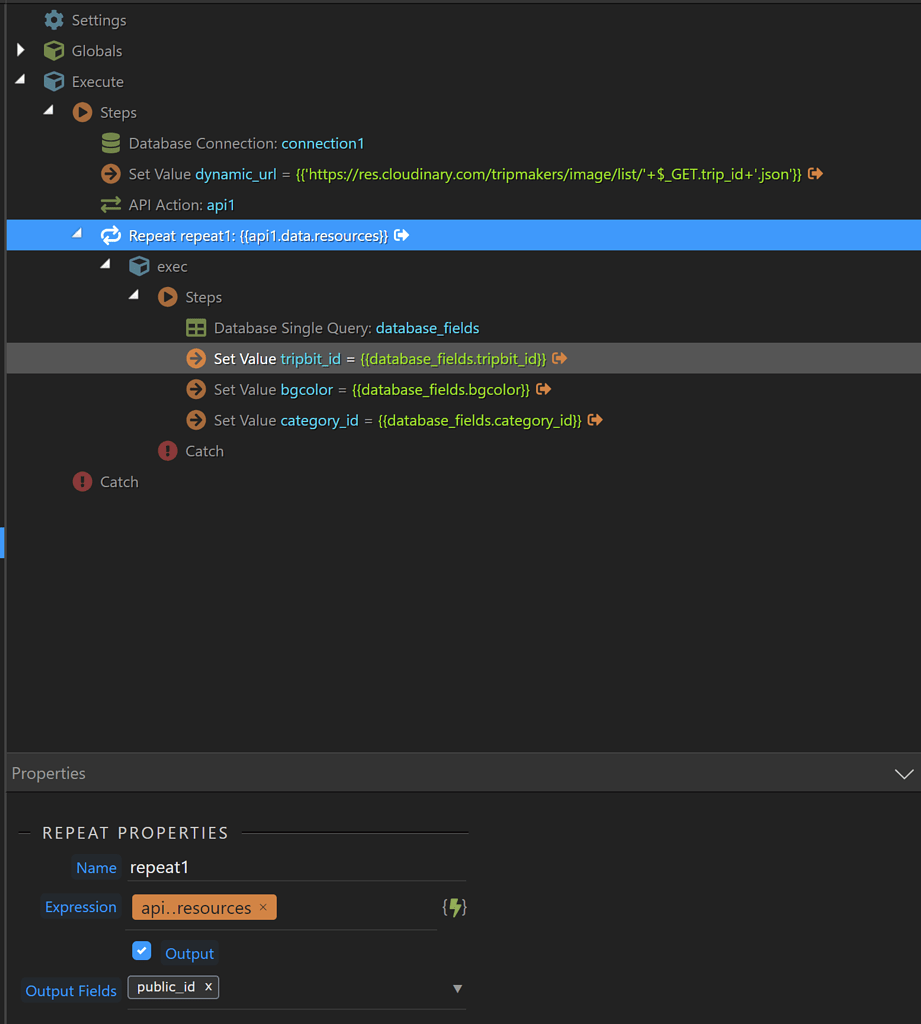The width and height of the screenshot is (921, 1024).
Task: Click the Set Value icon for dynamic_url
Action: [110, 174]
